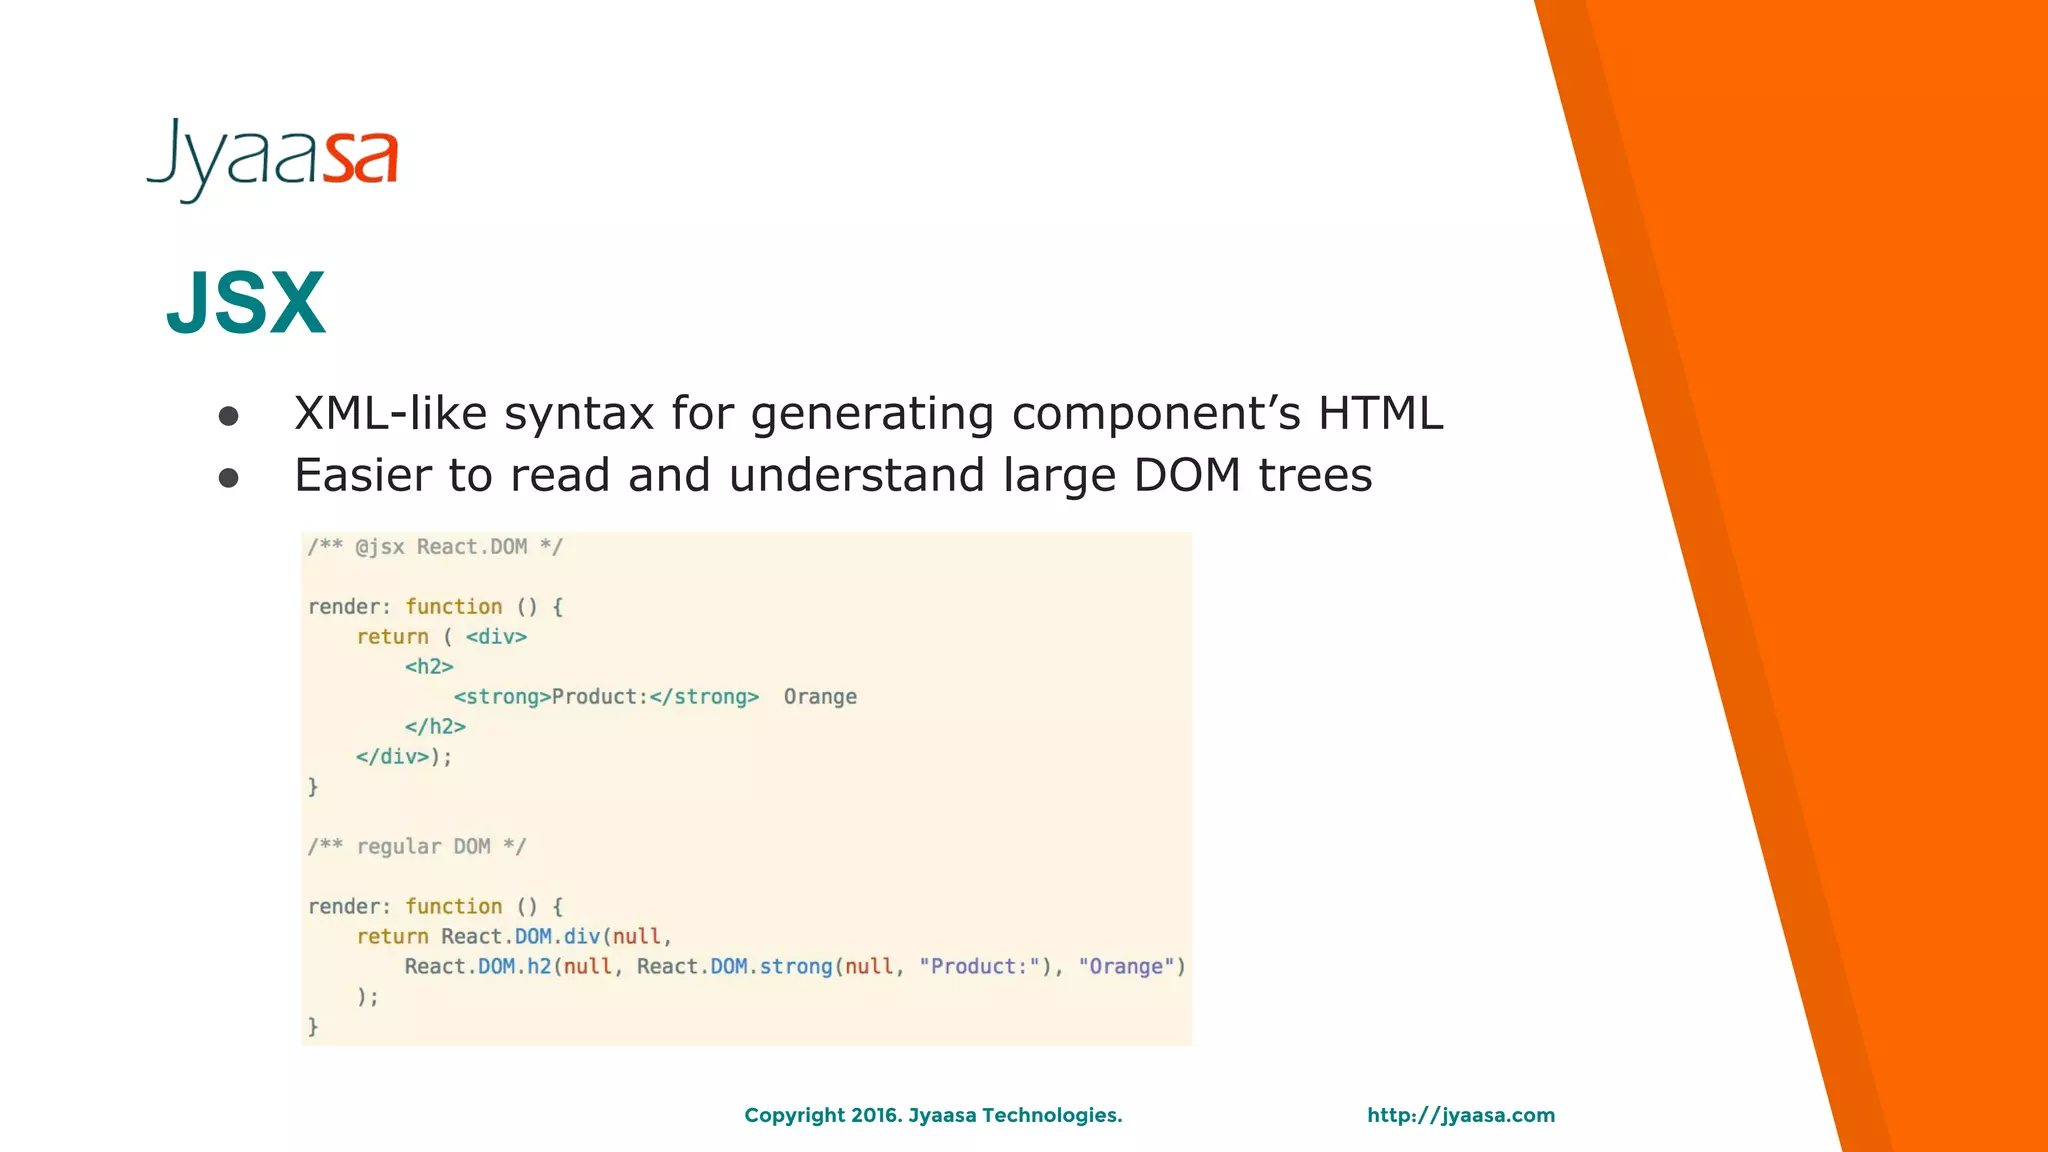Click the word Orange in JSX code

(x=820, y=697)
